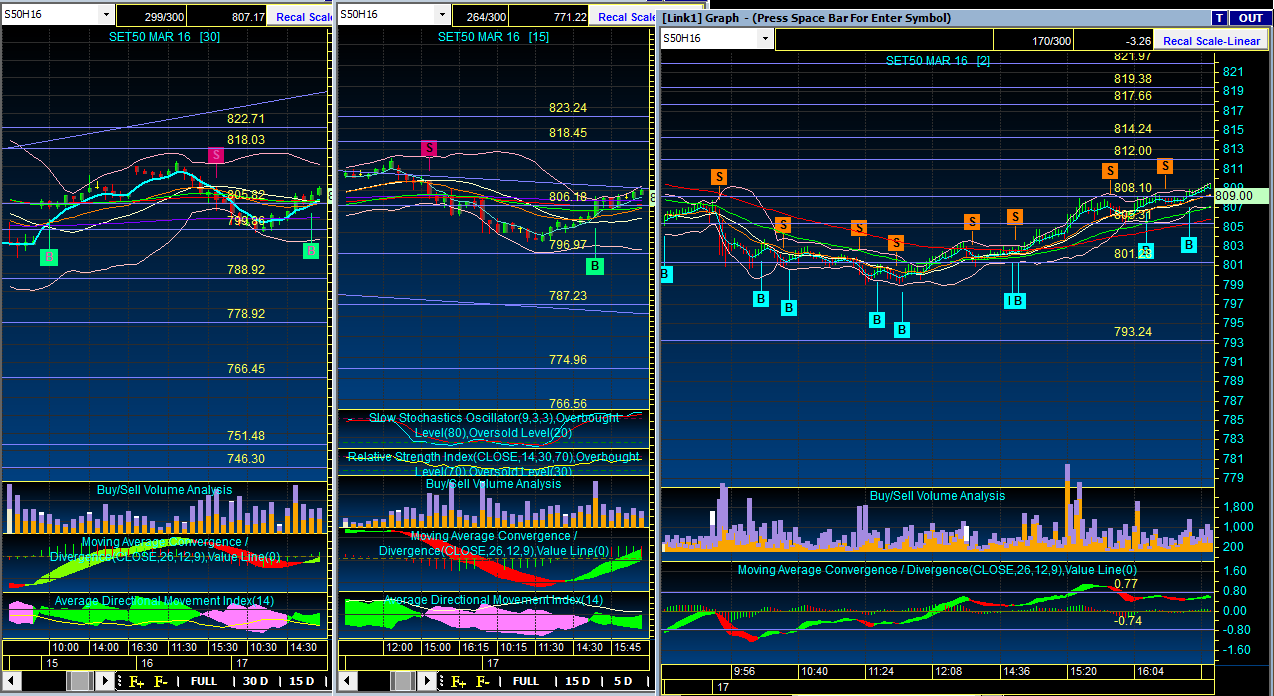1274x696 pixels.
Task: Select the green B marker below 796.97 in the 15-minute chart
Action: tap(595, 266)
